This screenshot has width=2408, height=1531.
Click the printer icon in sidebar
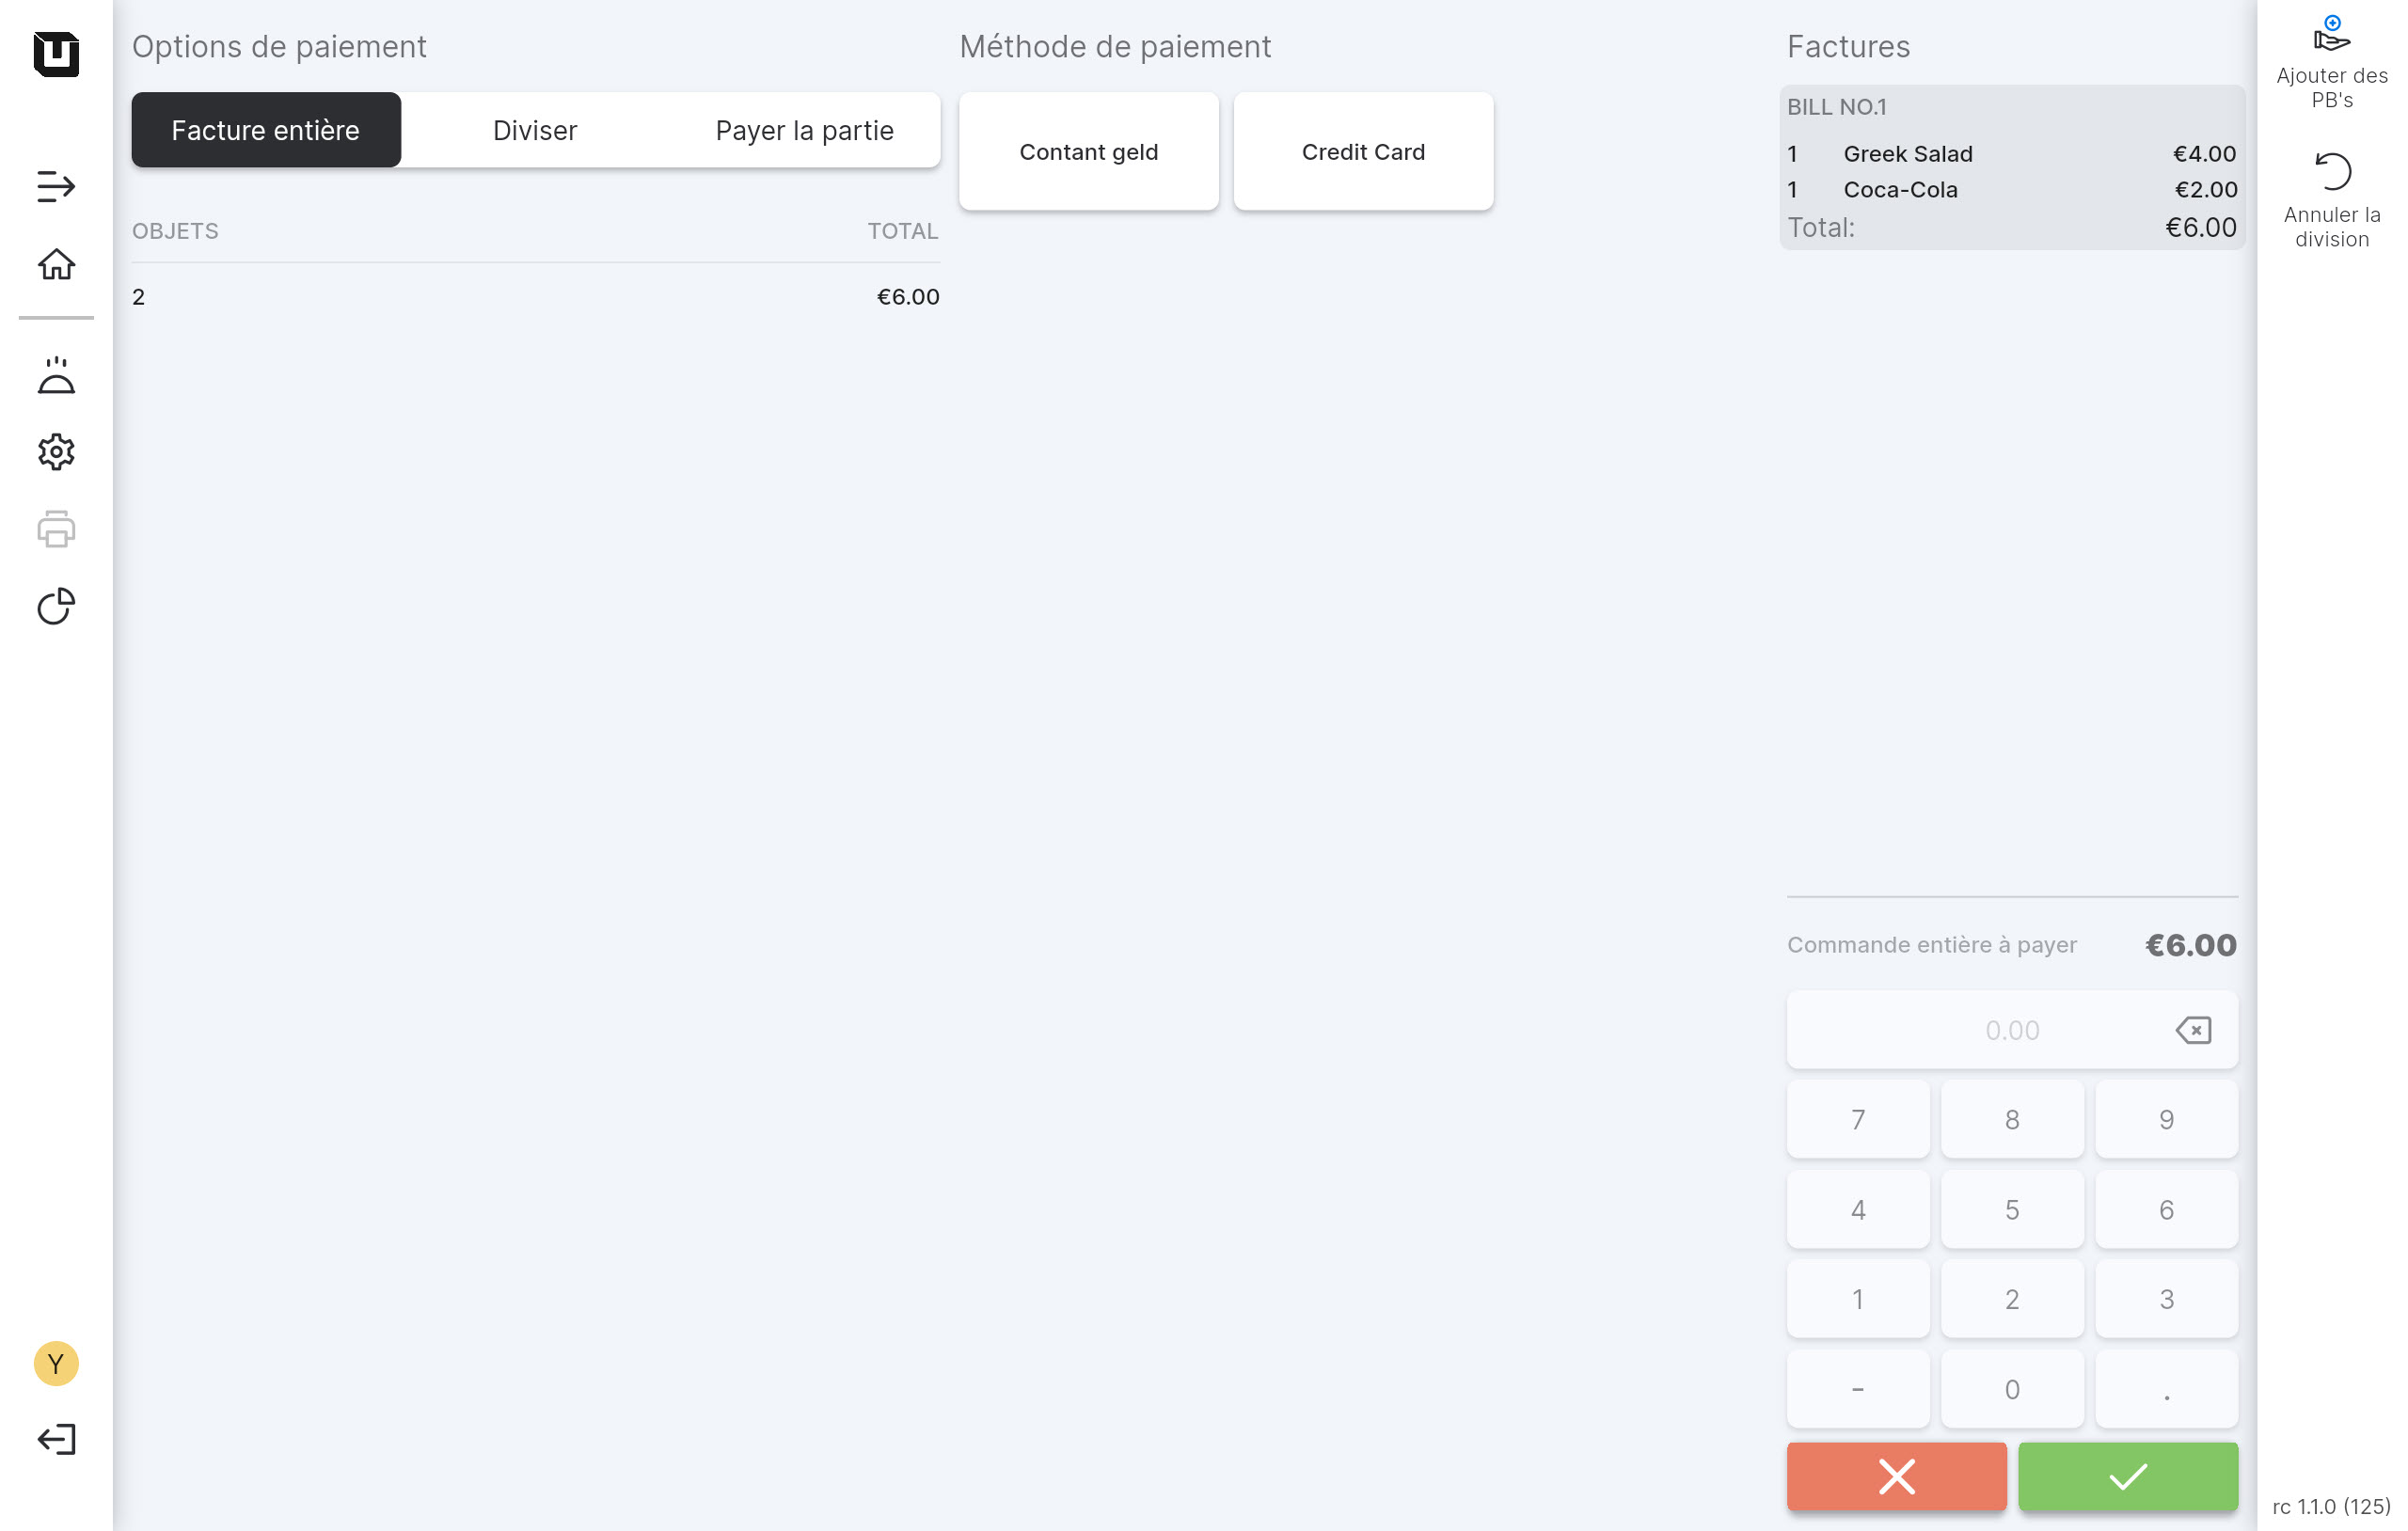point(56,529)
